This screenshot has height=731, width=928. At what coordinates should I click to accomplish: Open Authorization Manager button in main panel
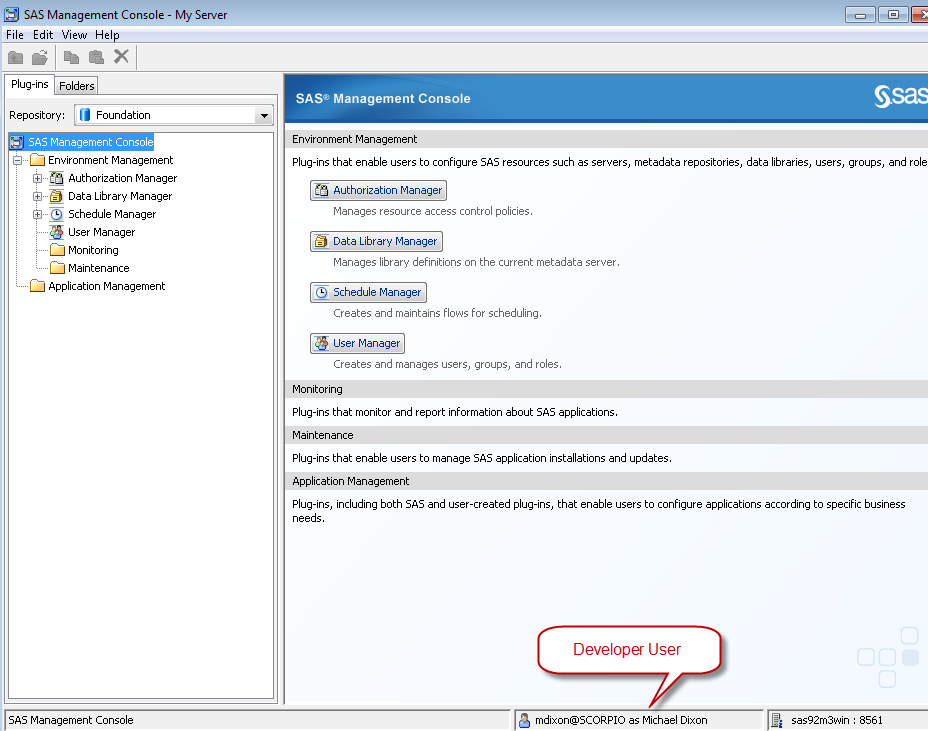click(x=378, y=191)
